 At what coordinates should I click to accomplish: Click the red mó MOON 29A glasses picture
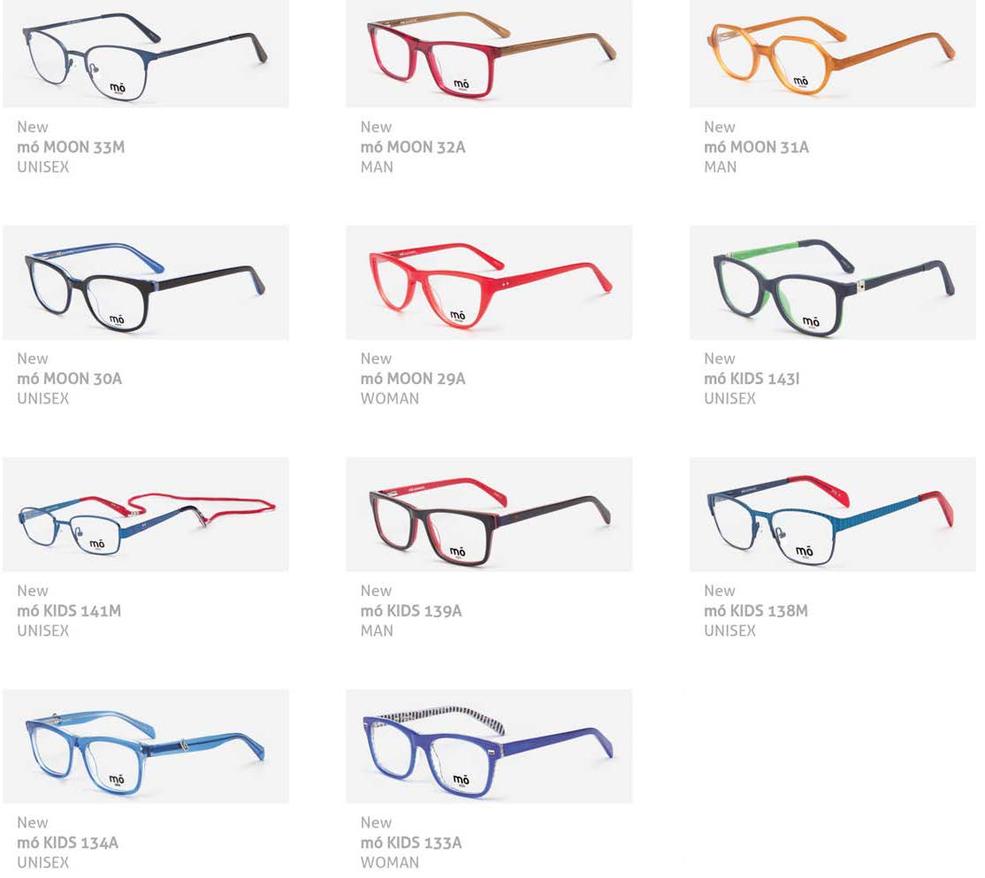(489, 283)
